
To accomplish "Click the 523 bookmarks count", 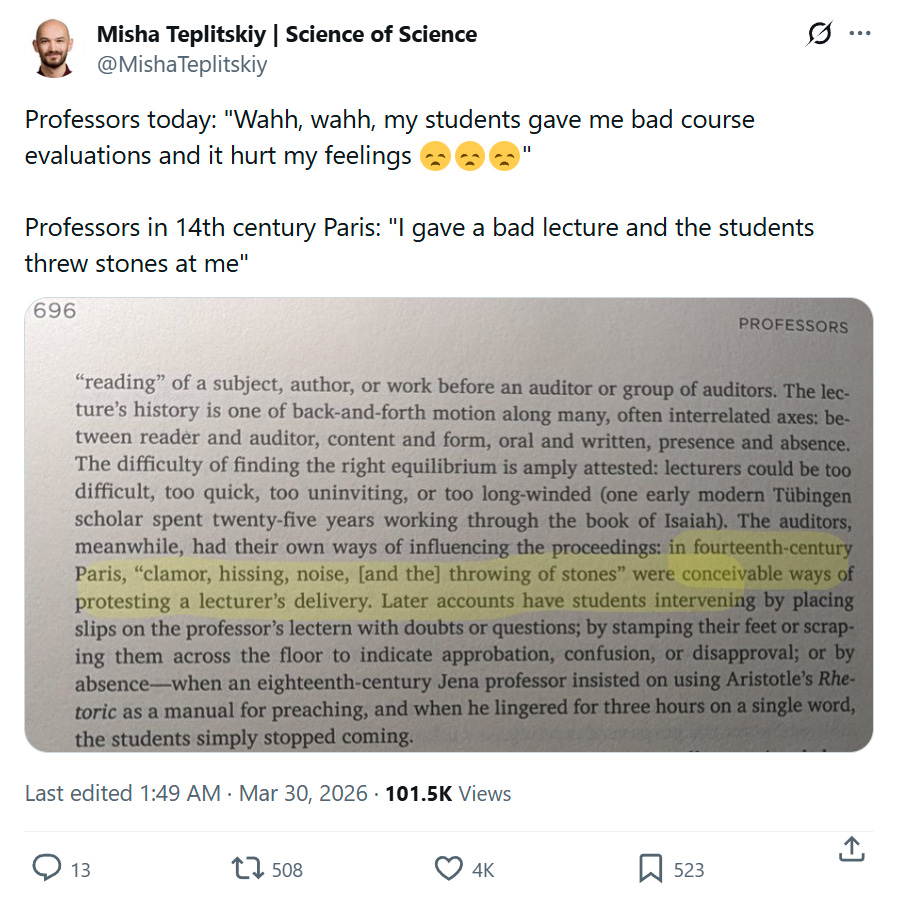I will pos(688,870).
